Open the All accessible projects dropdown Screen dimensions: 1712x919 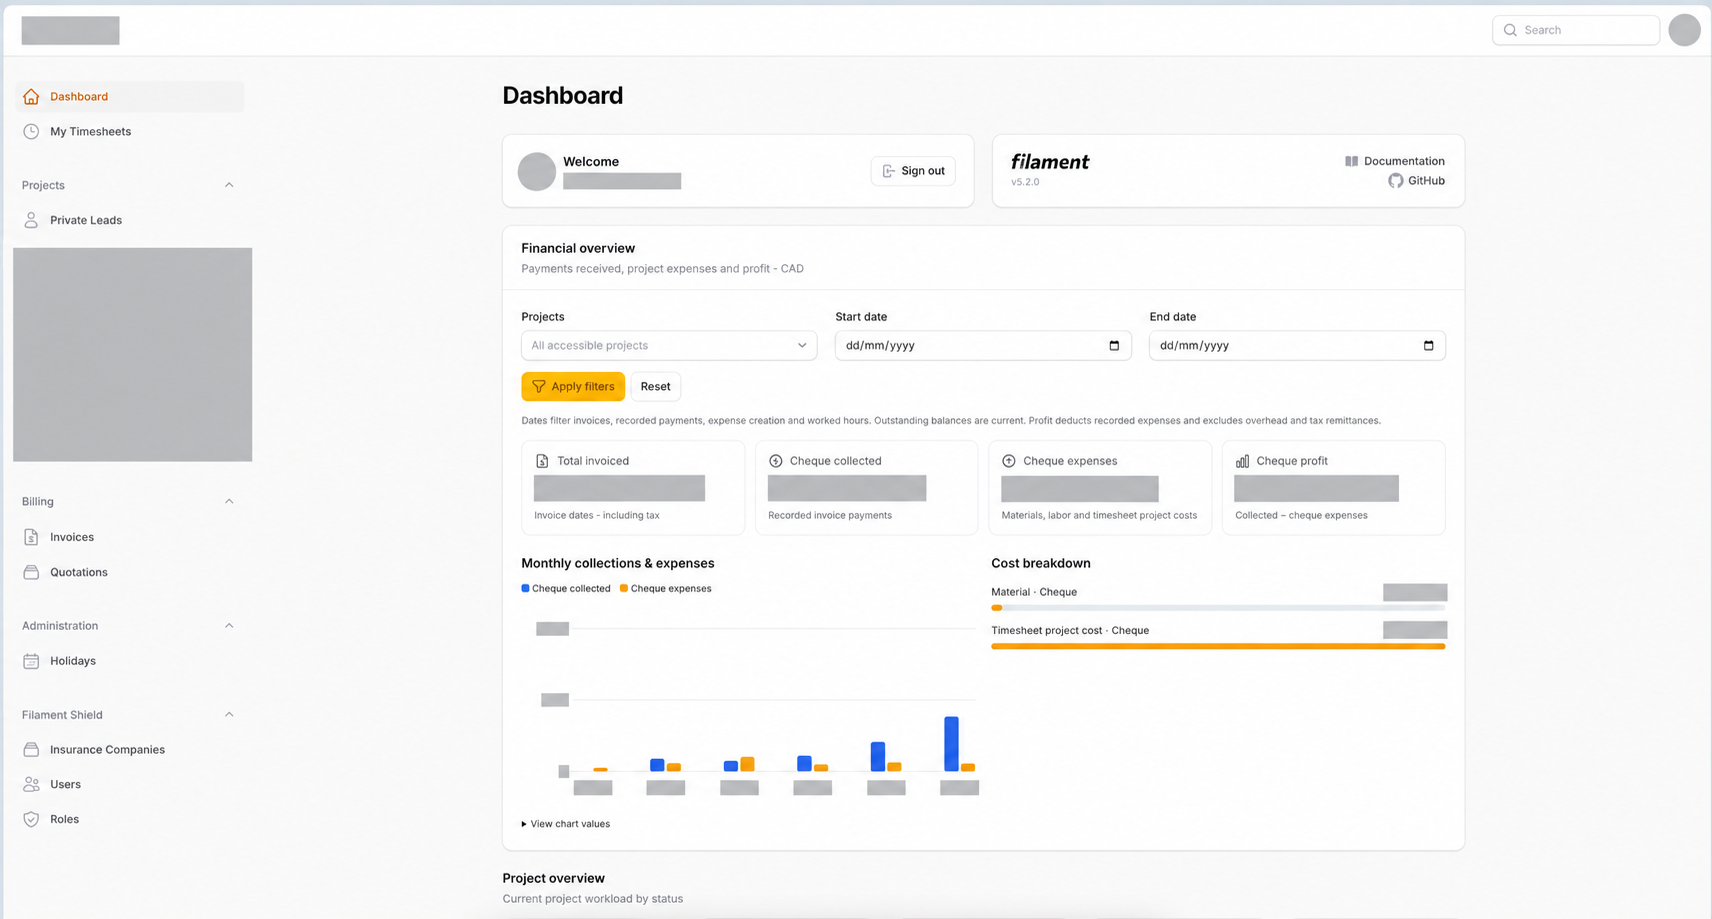[x=669, y=346]
